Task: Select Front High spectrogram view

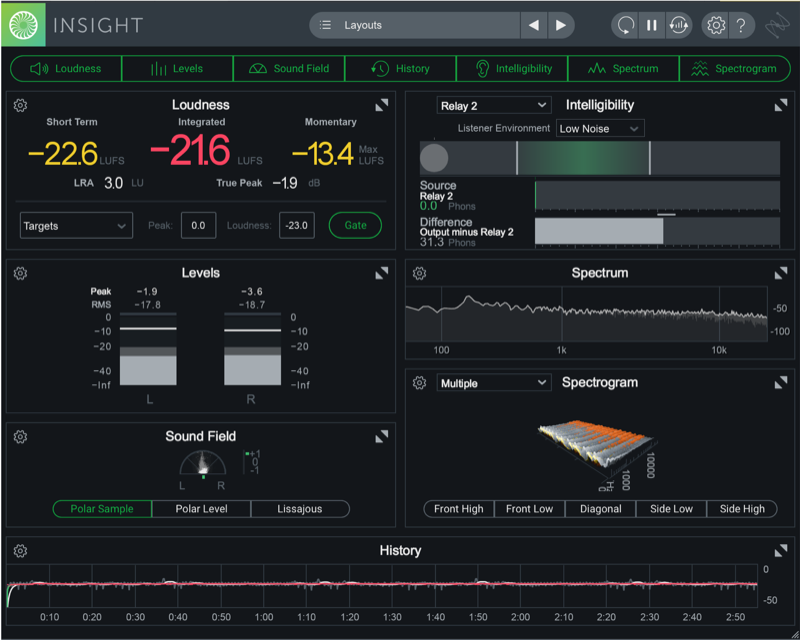Action: coord(459,509)
